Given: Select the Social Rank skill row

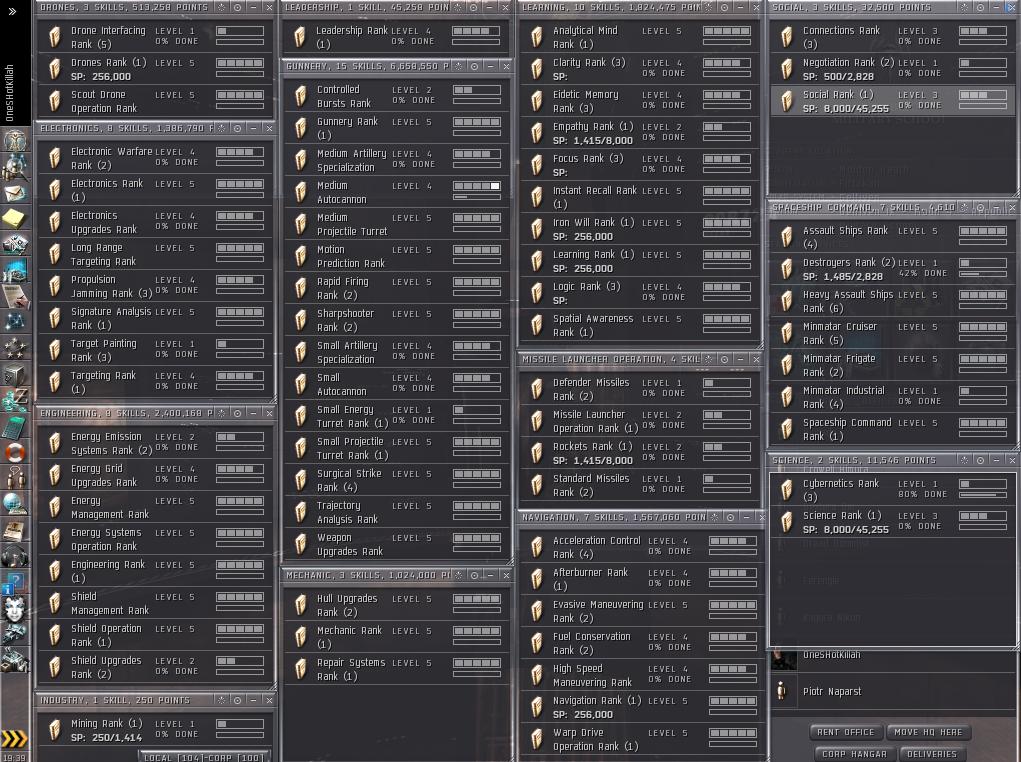Looking at the screenshot, I should tap(892, 101).
